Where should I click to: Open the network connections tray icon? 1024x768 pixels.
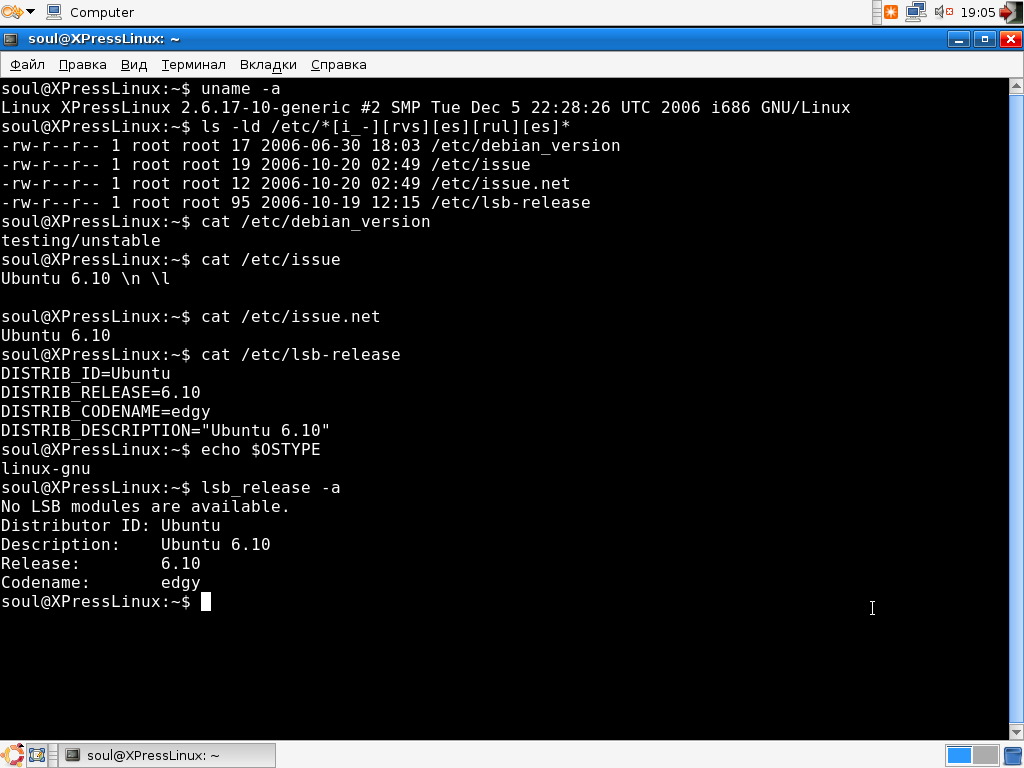point(916,12)
